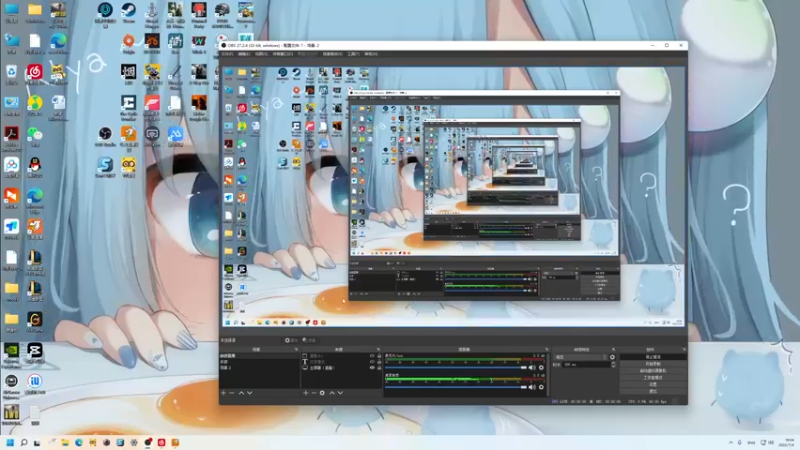Open the Microsoft Edge desktop shortcut in the third column
This screenshot has width=800, height=450.
tap(58, 43)
